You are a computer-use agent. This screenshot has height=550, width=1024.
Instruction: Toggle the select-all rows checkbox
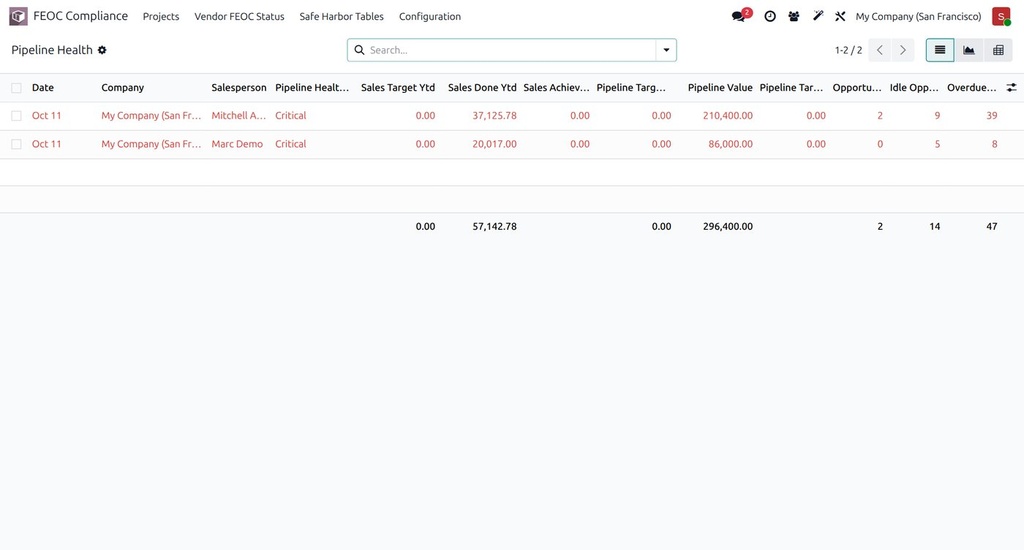16,88
